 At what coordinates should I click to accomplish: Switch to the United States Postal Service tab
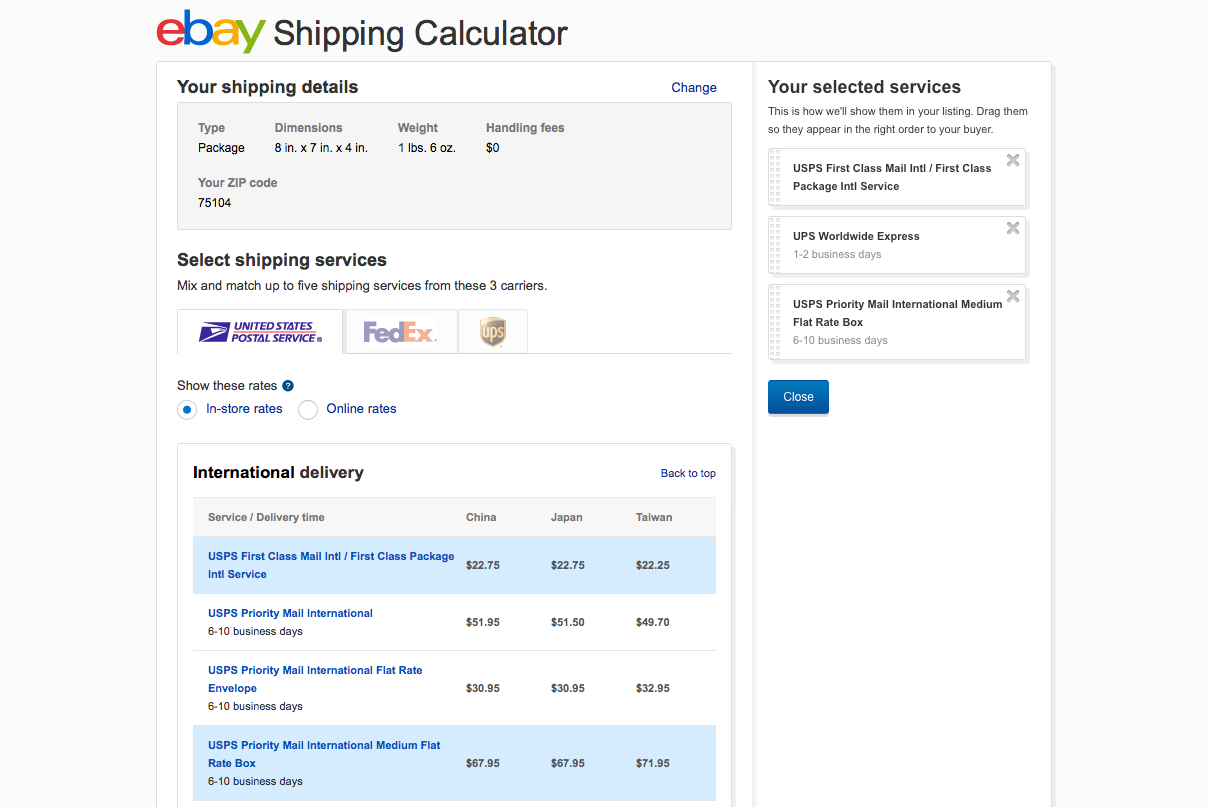click(260, 332)
